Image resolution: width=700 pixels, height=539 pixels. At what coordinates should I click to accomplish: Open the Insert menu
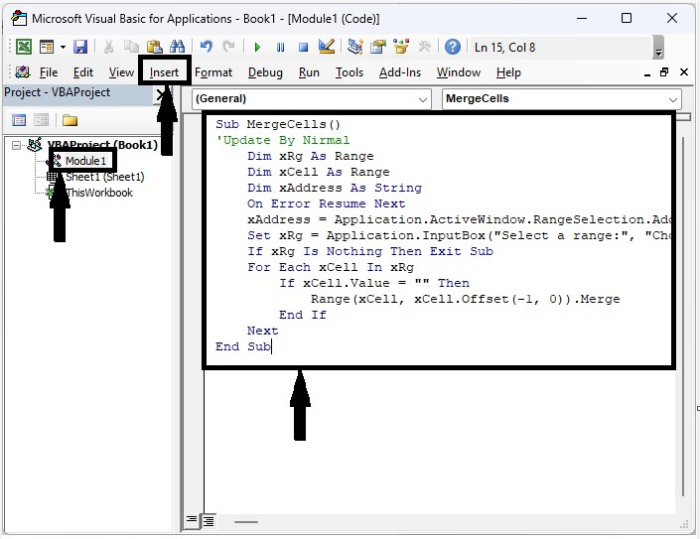pos(164,72)
